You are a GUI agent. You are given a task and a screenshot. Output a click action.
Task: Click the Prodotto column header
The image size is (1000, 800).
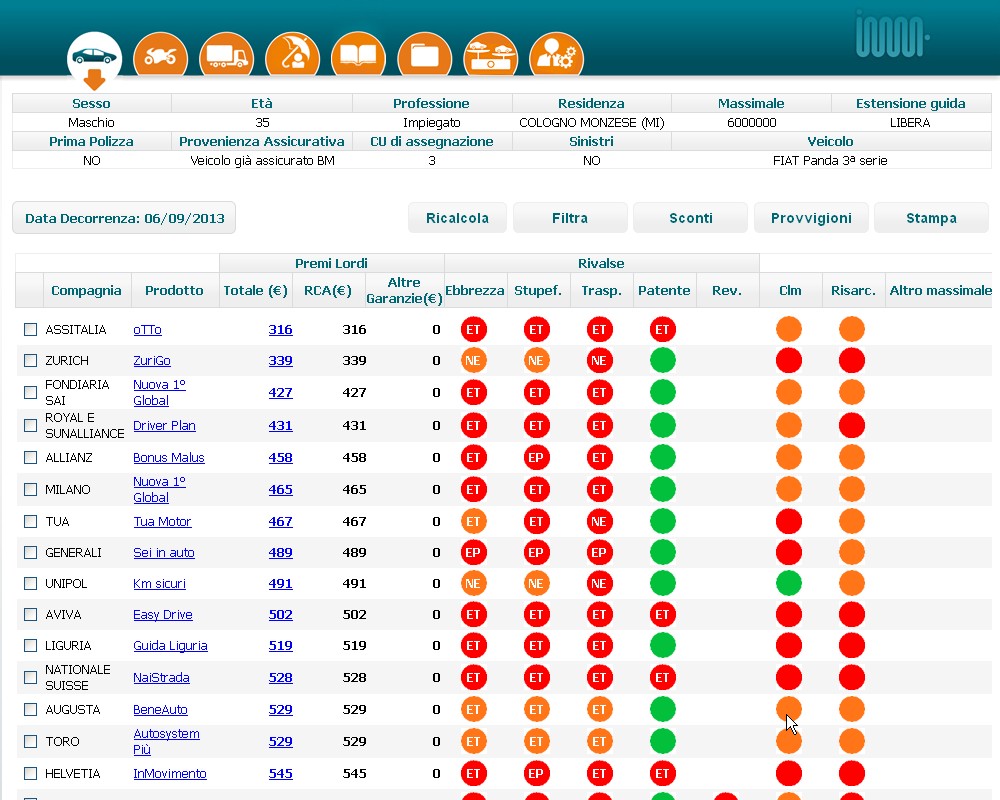[x=174, y=290]
